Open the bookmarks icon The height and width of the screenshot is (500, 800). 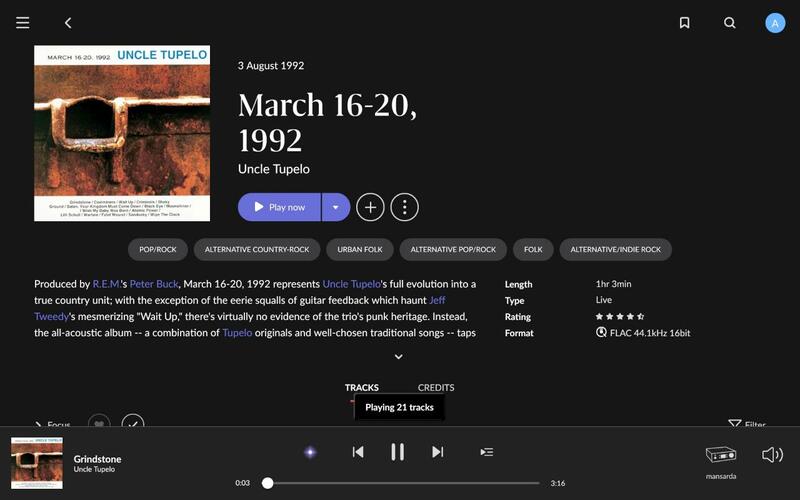coord(685,22)
